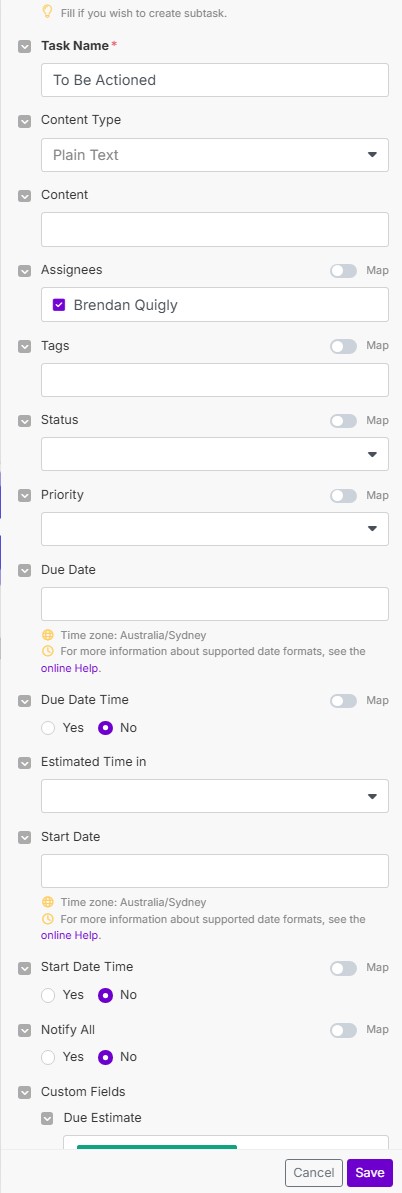The width and height of the screenshot is (402, 1193).
Task: Uncheck the Brendan Quigly assignee checkbox
Action: tap(59, 305)
